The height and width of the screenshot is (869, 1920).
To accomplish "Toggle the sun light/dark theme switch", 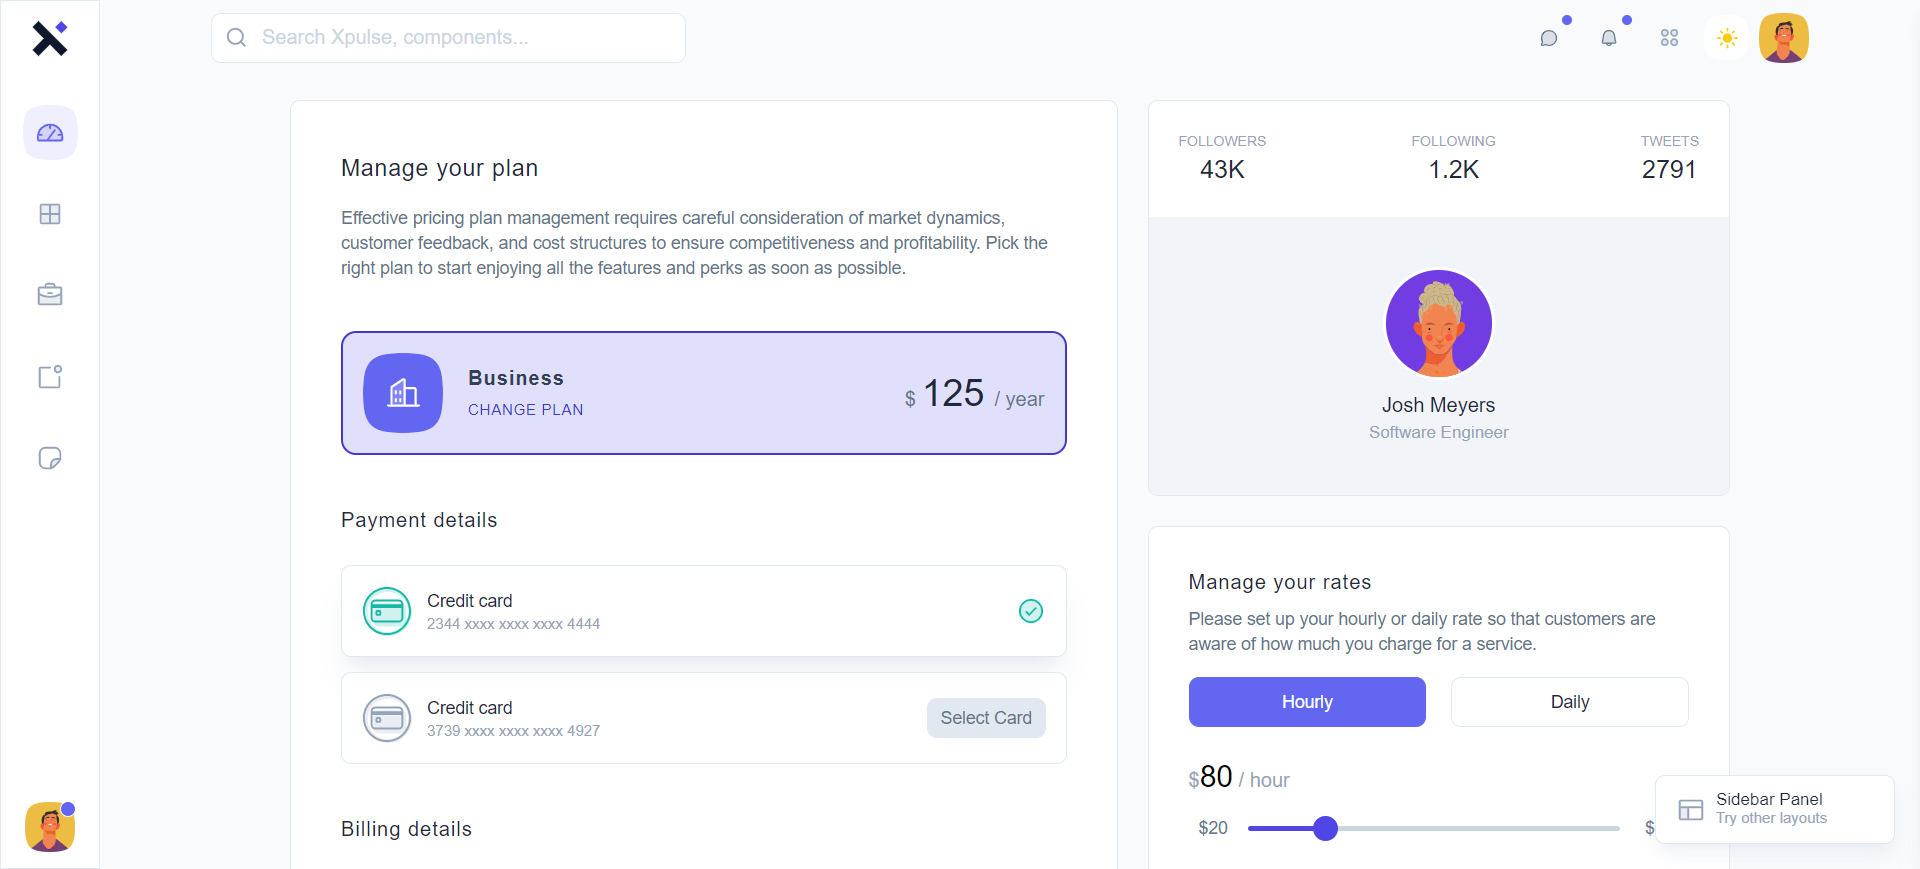I will coord(1727,38).
